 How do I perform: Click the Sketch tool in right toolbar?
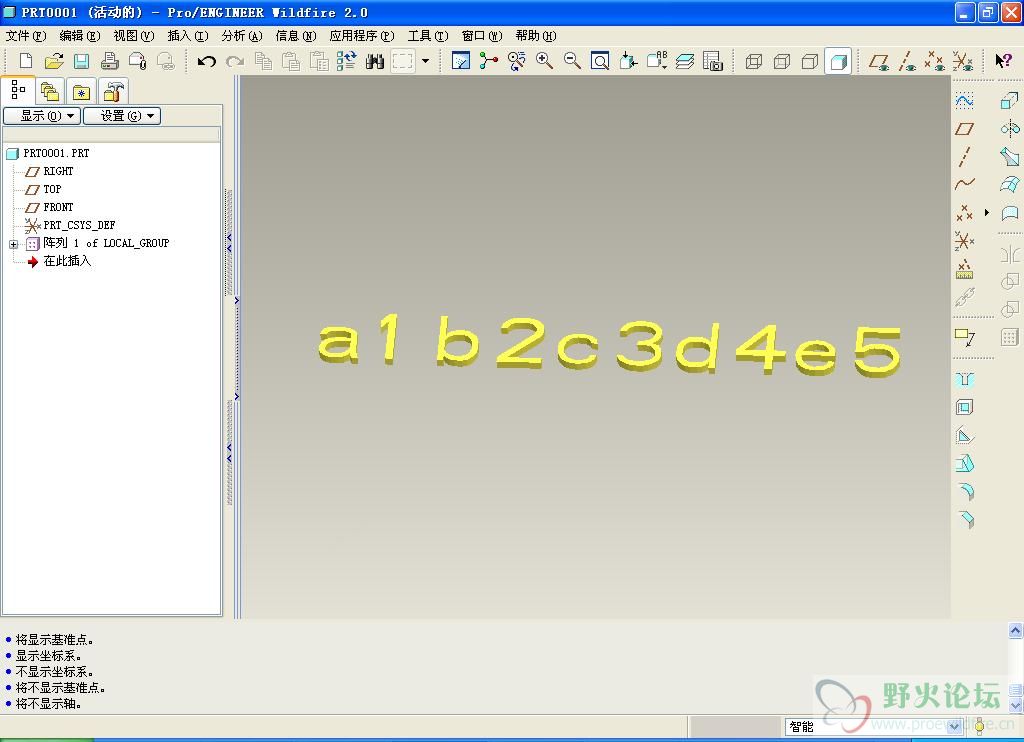pyautogui.click(x=965, y=101)
